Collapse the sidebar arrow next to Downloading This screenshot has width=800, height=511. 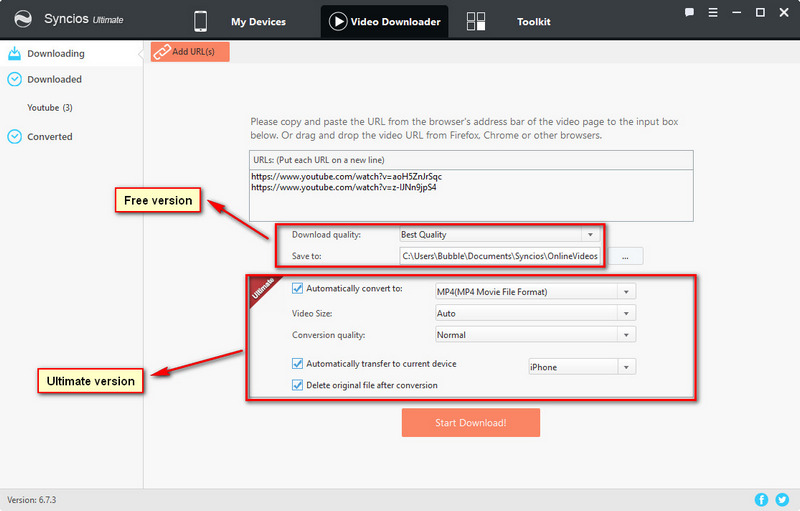click(140, 54)
